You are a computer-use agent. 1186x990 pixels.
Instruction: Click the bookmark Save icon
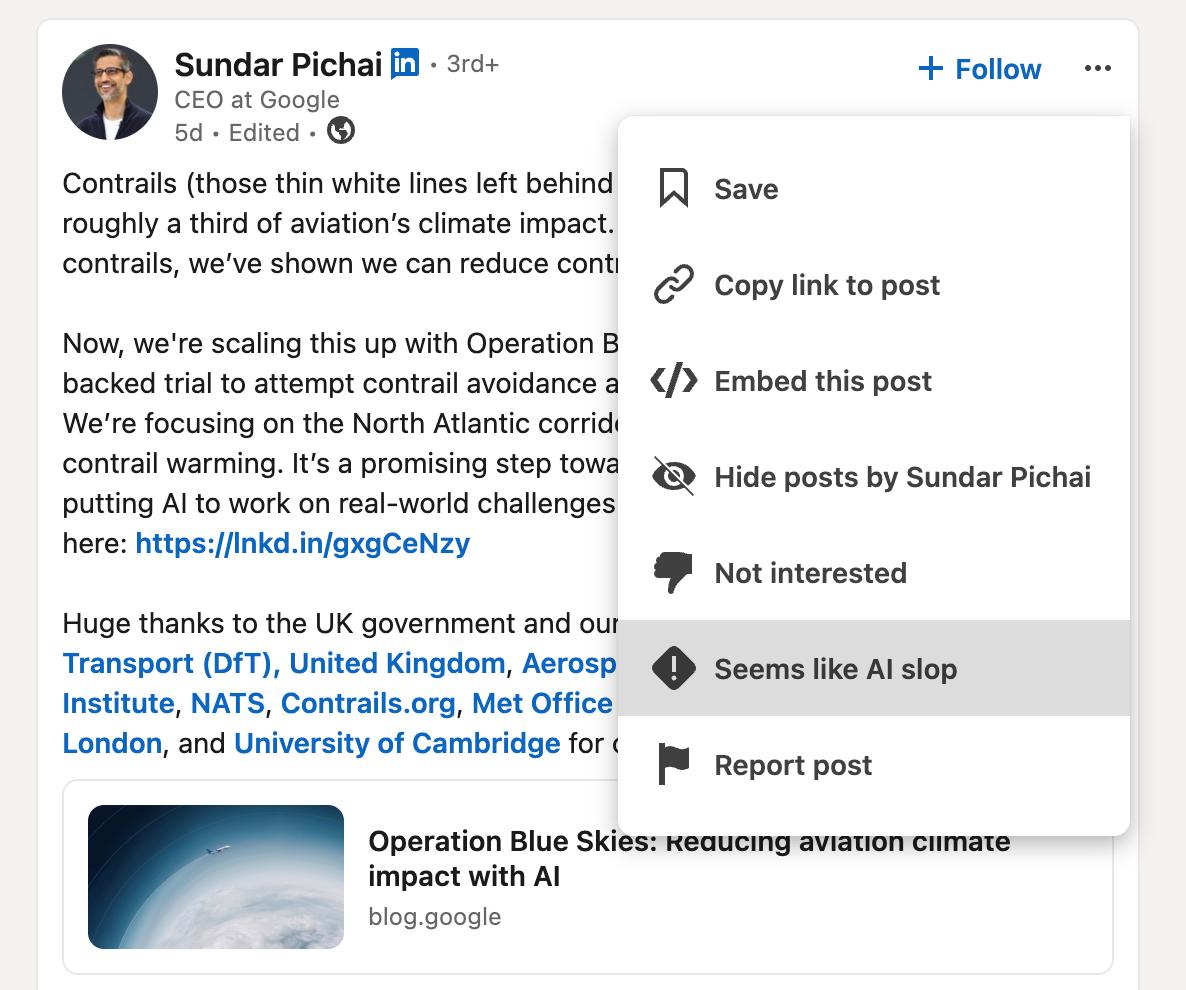(x=673, y=188)
